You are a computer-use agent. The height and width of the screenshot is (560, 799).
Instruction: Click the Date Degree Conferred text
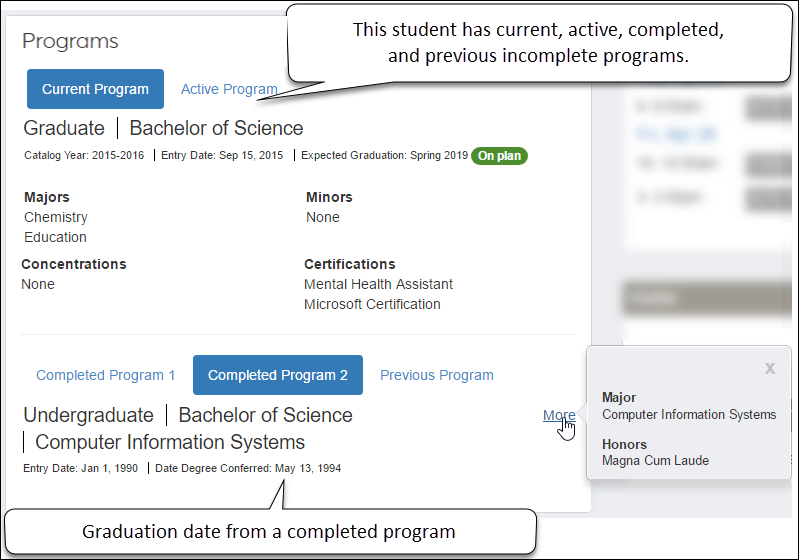tap(248, 468)
